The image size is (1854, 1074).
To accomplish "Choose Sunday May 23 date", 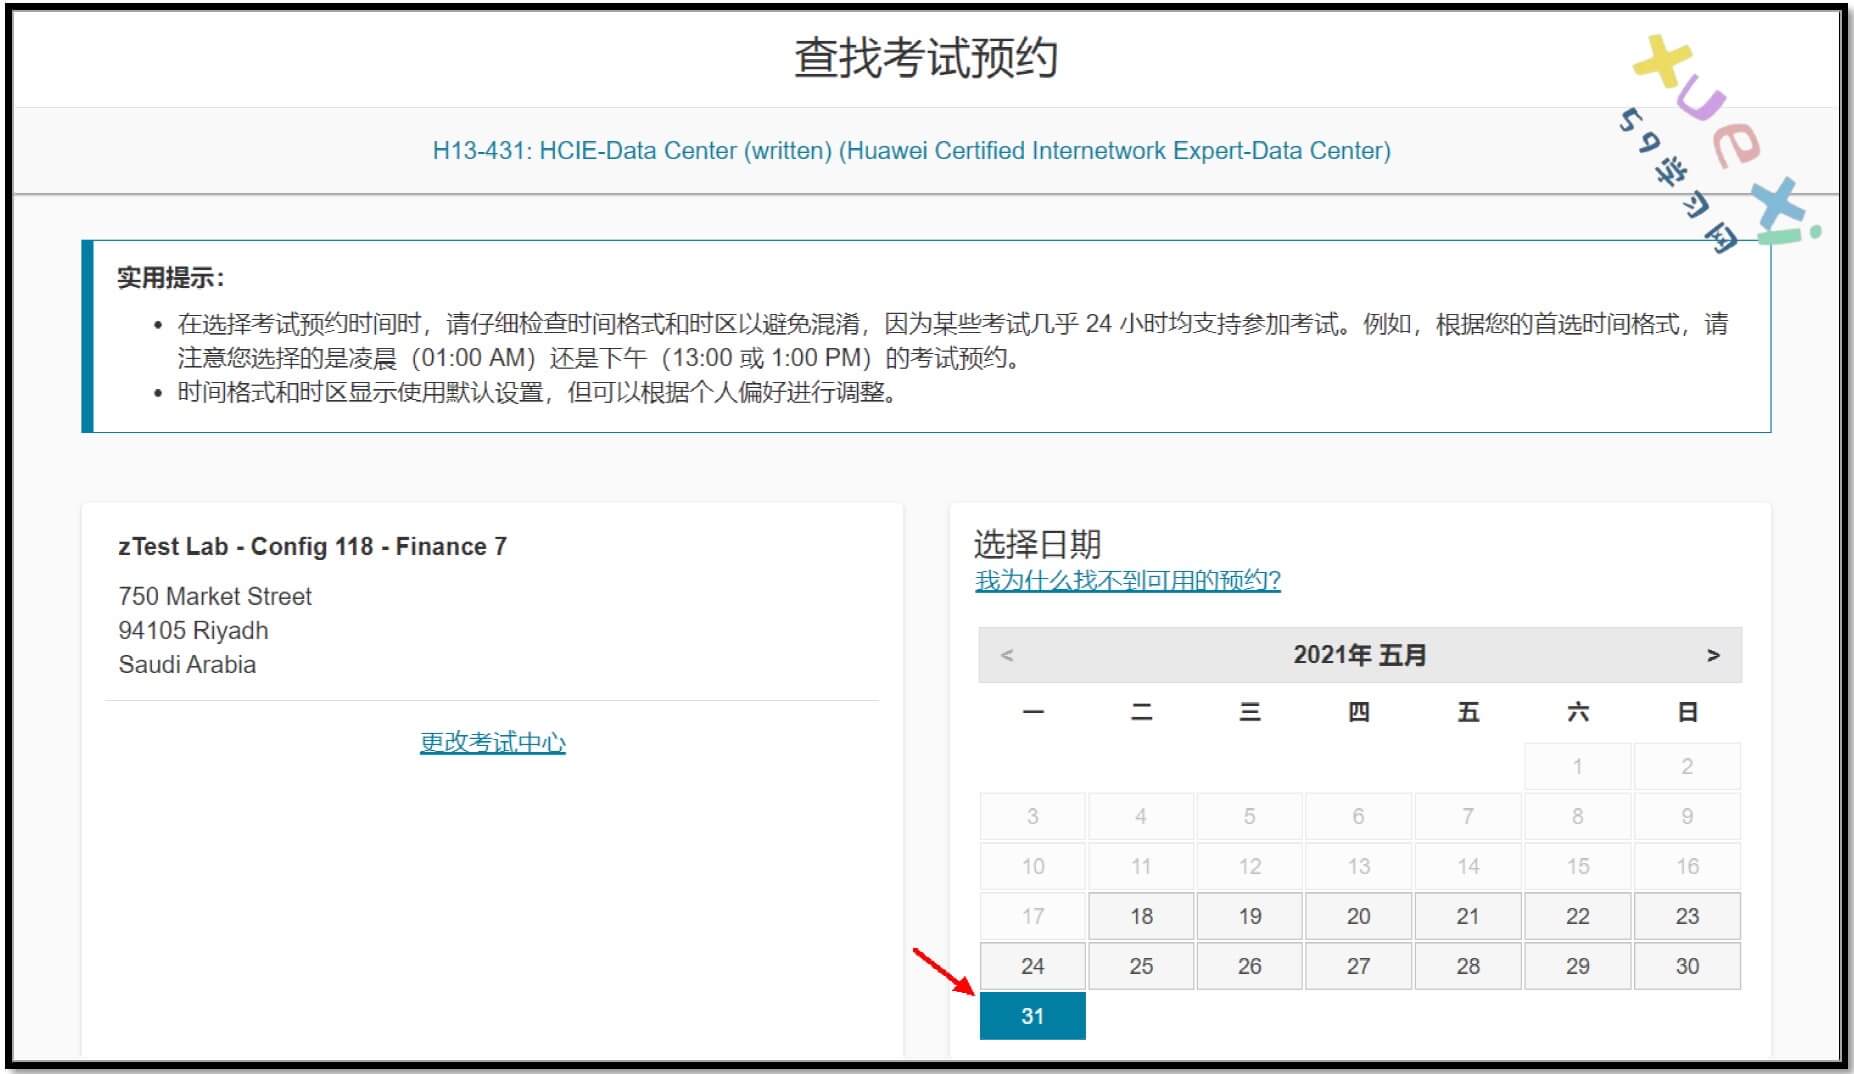I will point(1687,916).
